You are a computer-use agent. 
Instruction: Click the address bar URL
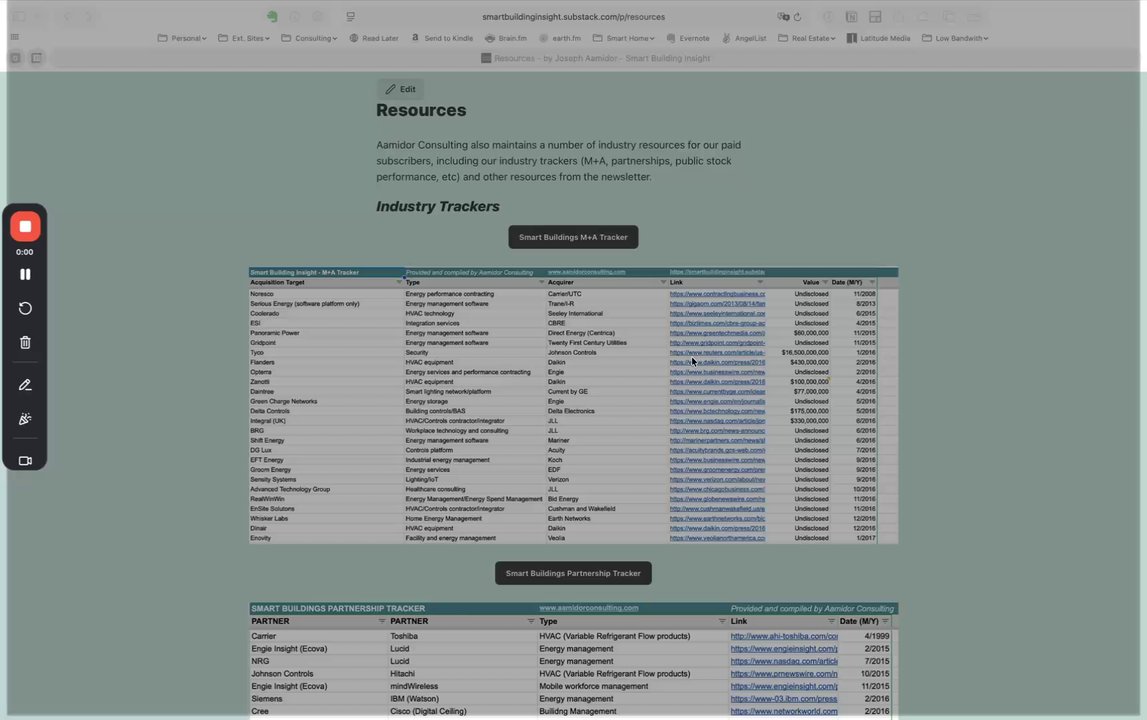pyautogui.click(x=573, y=16)
